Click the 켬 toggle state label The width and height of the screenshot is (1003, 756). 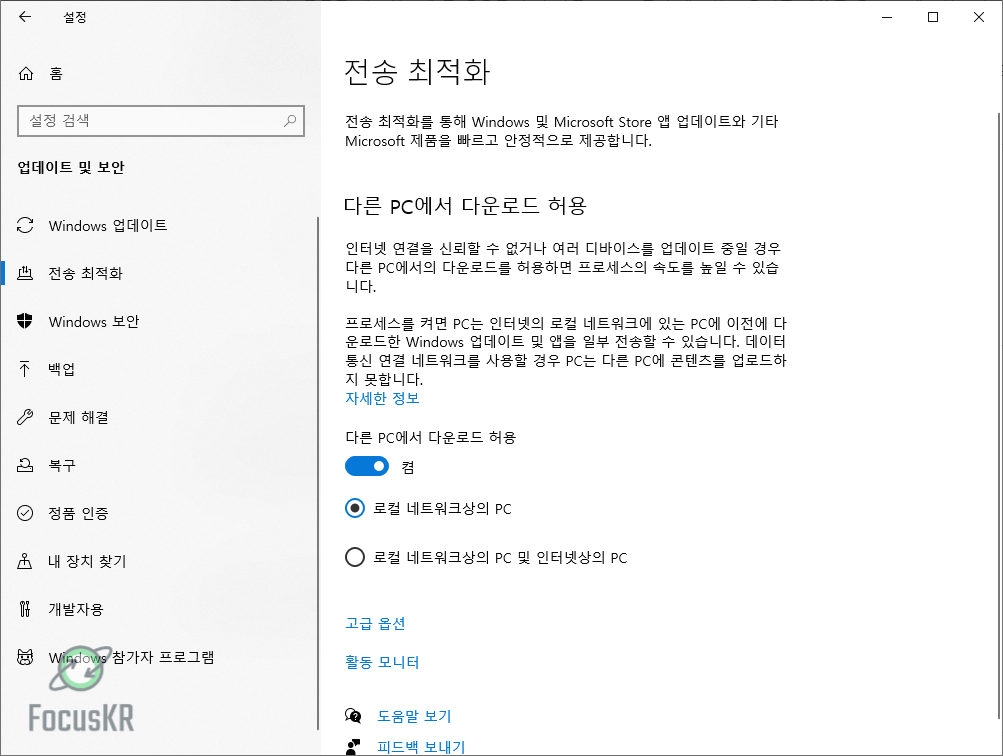[407, 467]
